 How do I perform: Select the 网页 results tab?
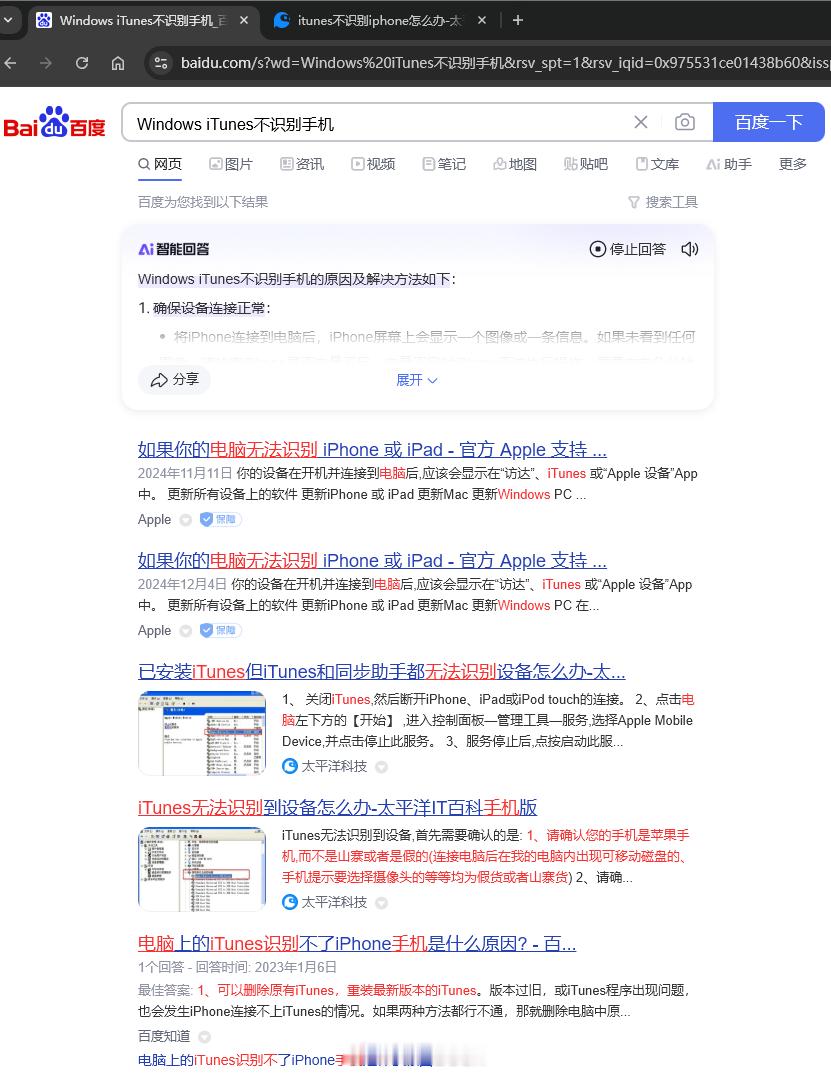tap(160, 164)
